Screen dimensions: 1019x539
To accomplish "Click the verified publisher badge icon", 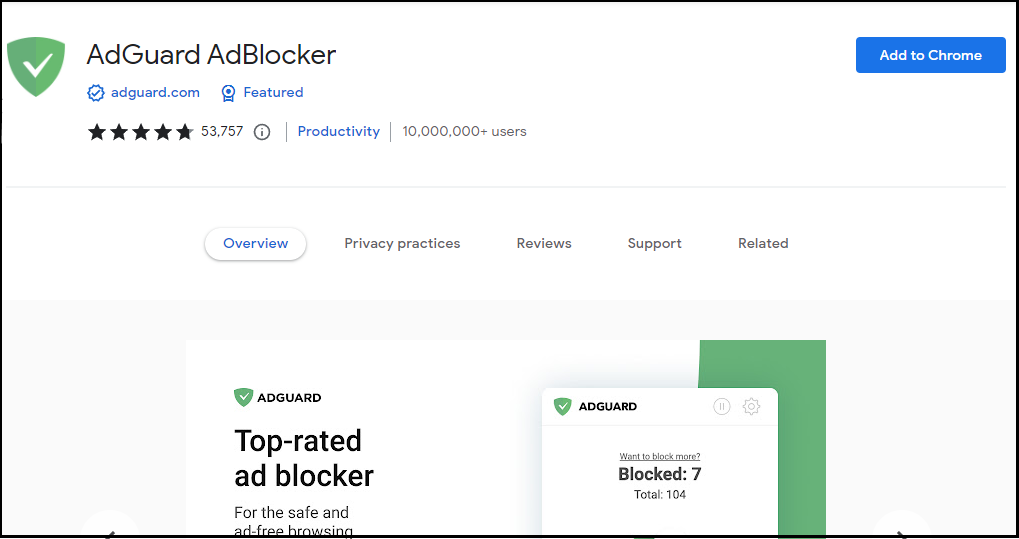I will coord(96,93).
